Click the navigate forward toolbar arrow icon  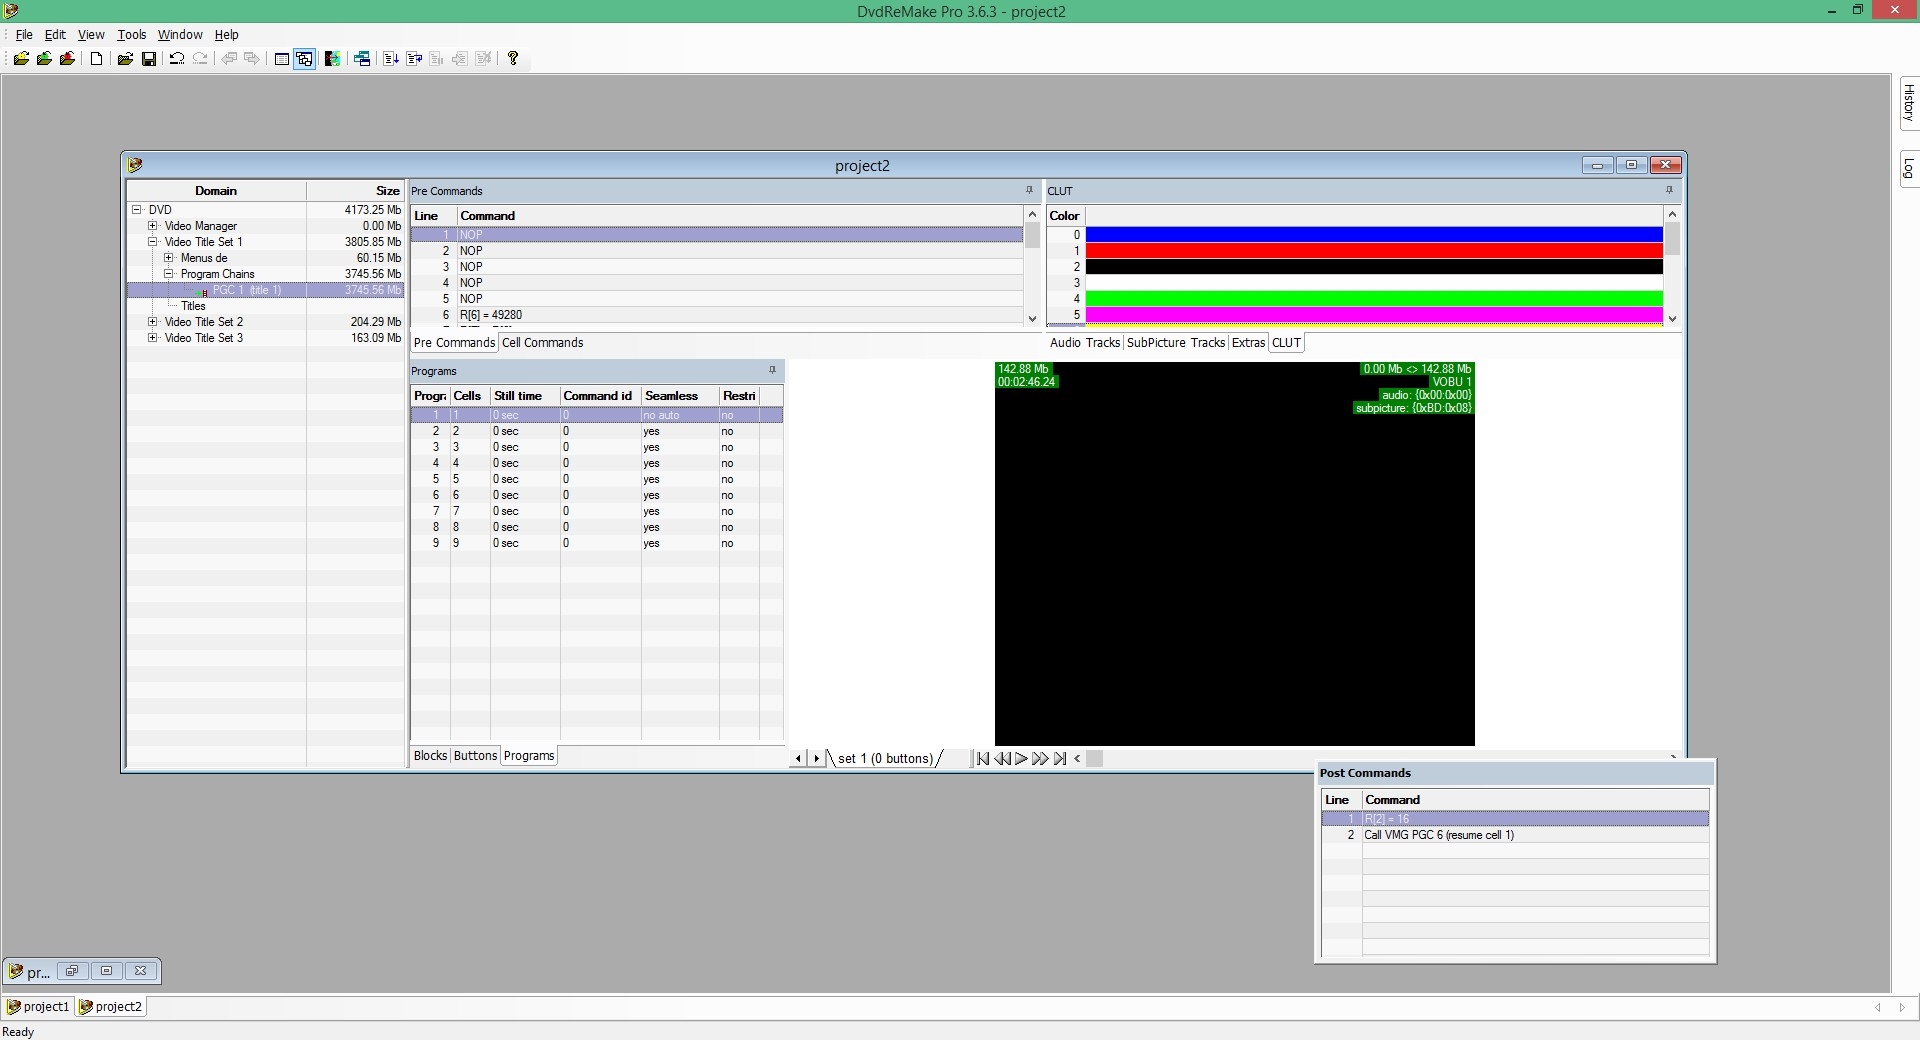pos(252,59)
